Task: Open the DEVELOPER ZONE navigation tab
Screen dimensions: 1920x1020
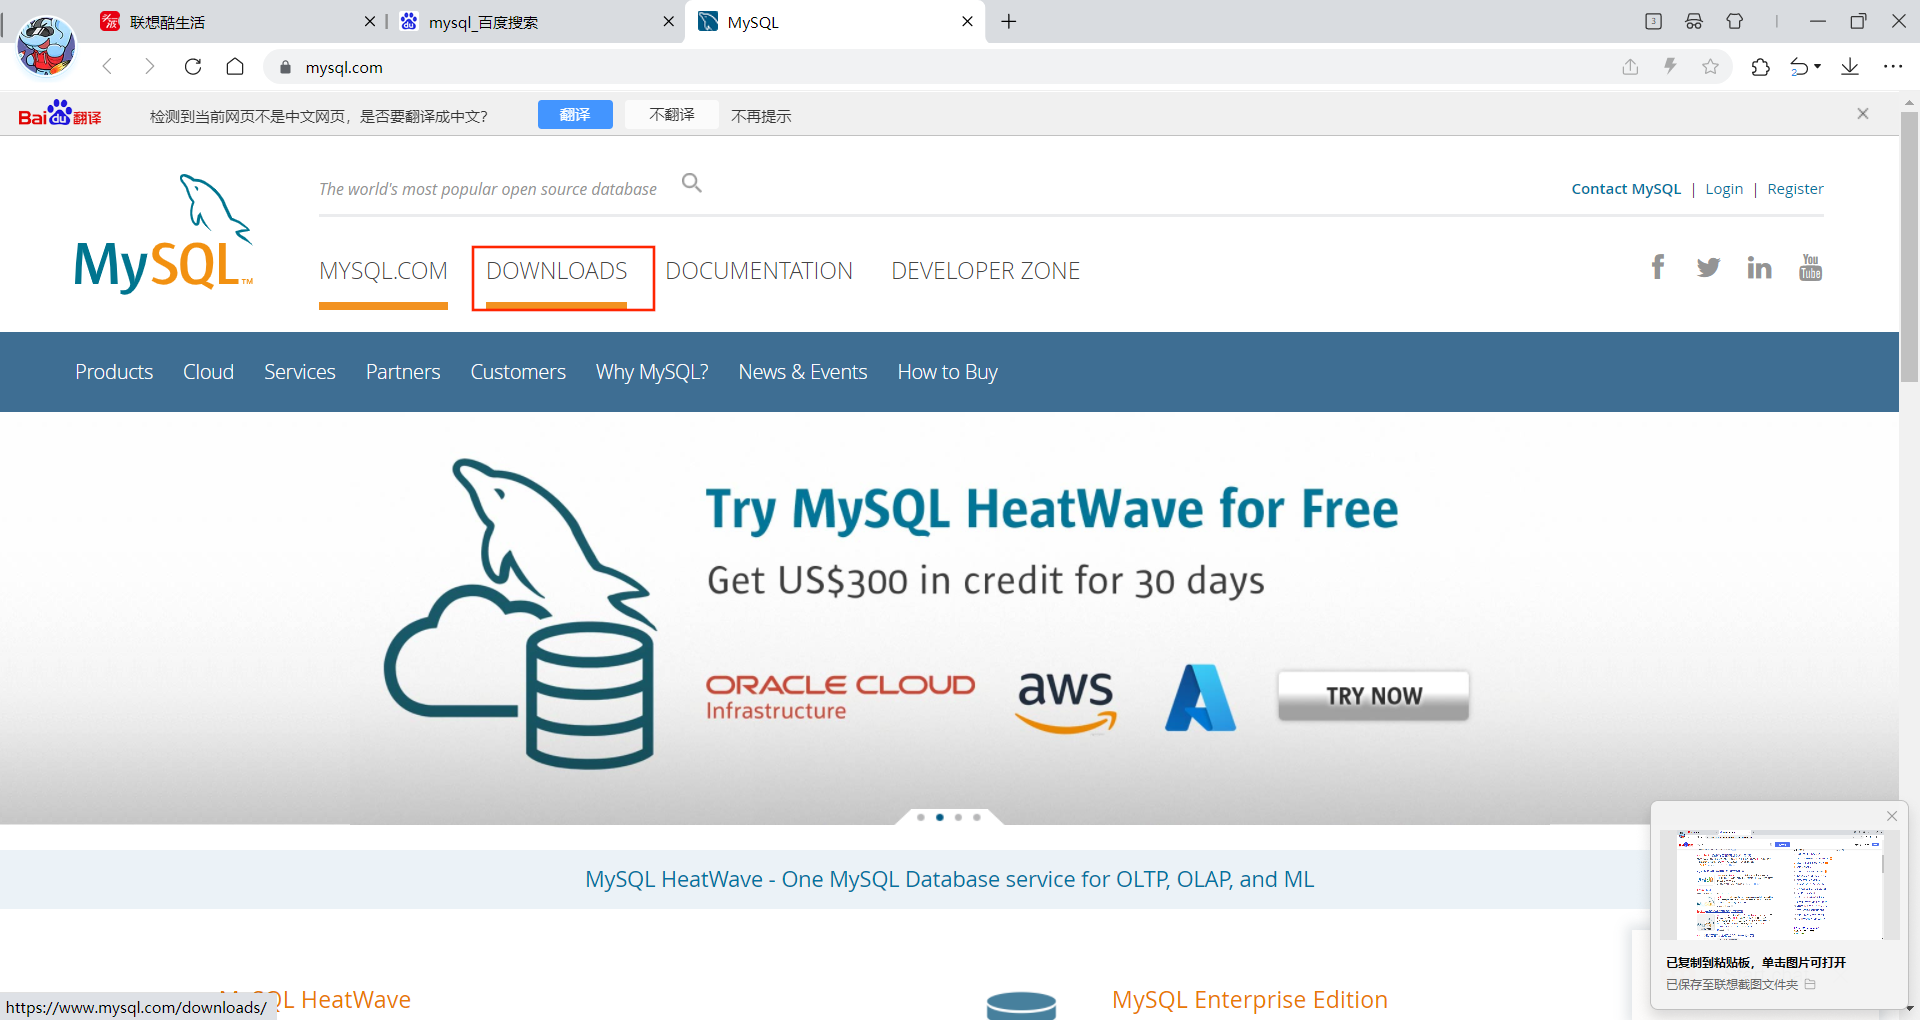Action: click(x=985, y=271)
